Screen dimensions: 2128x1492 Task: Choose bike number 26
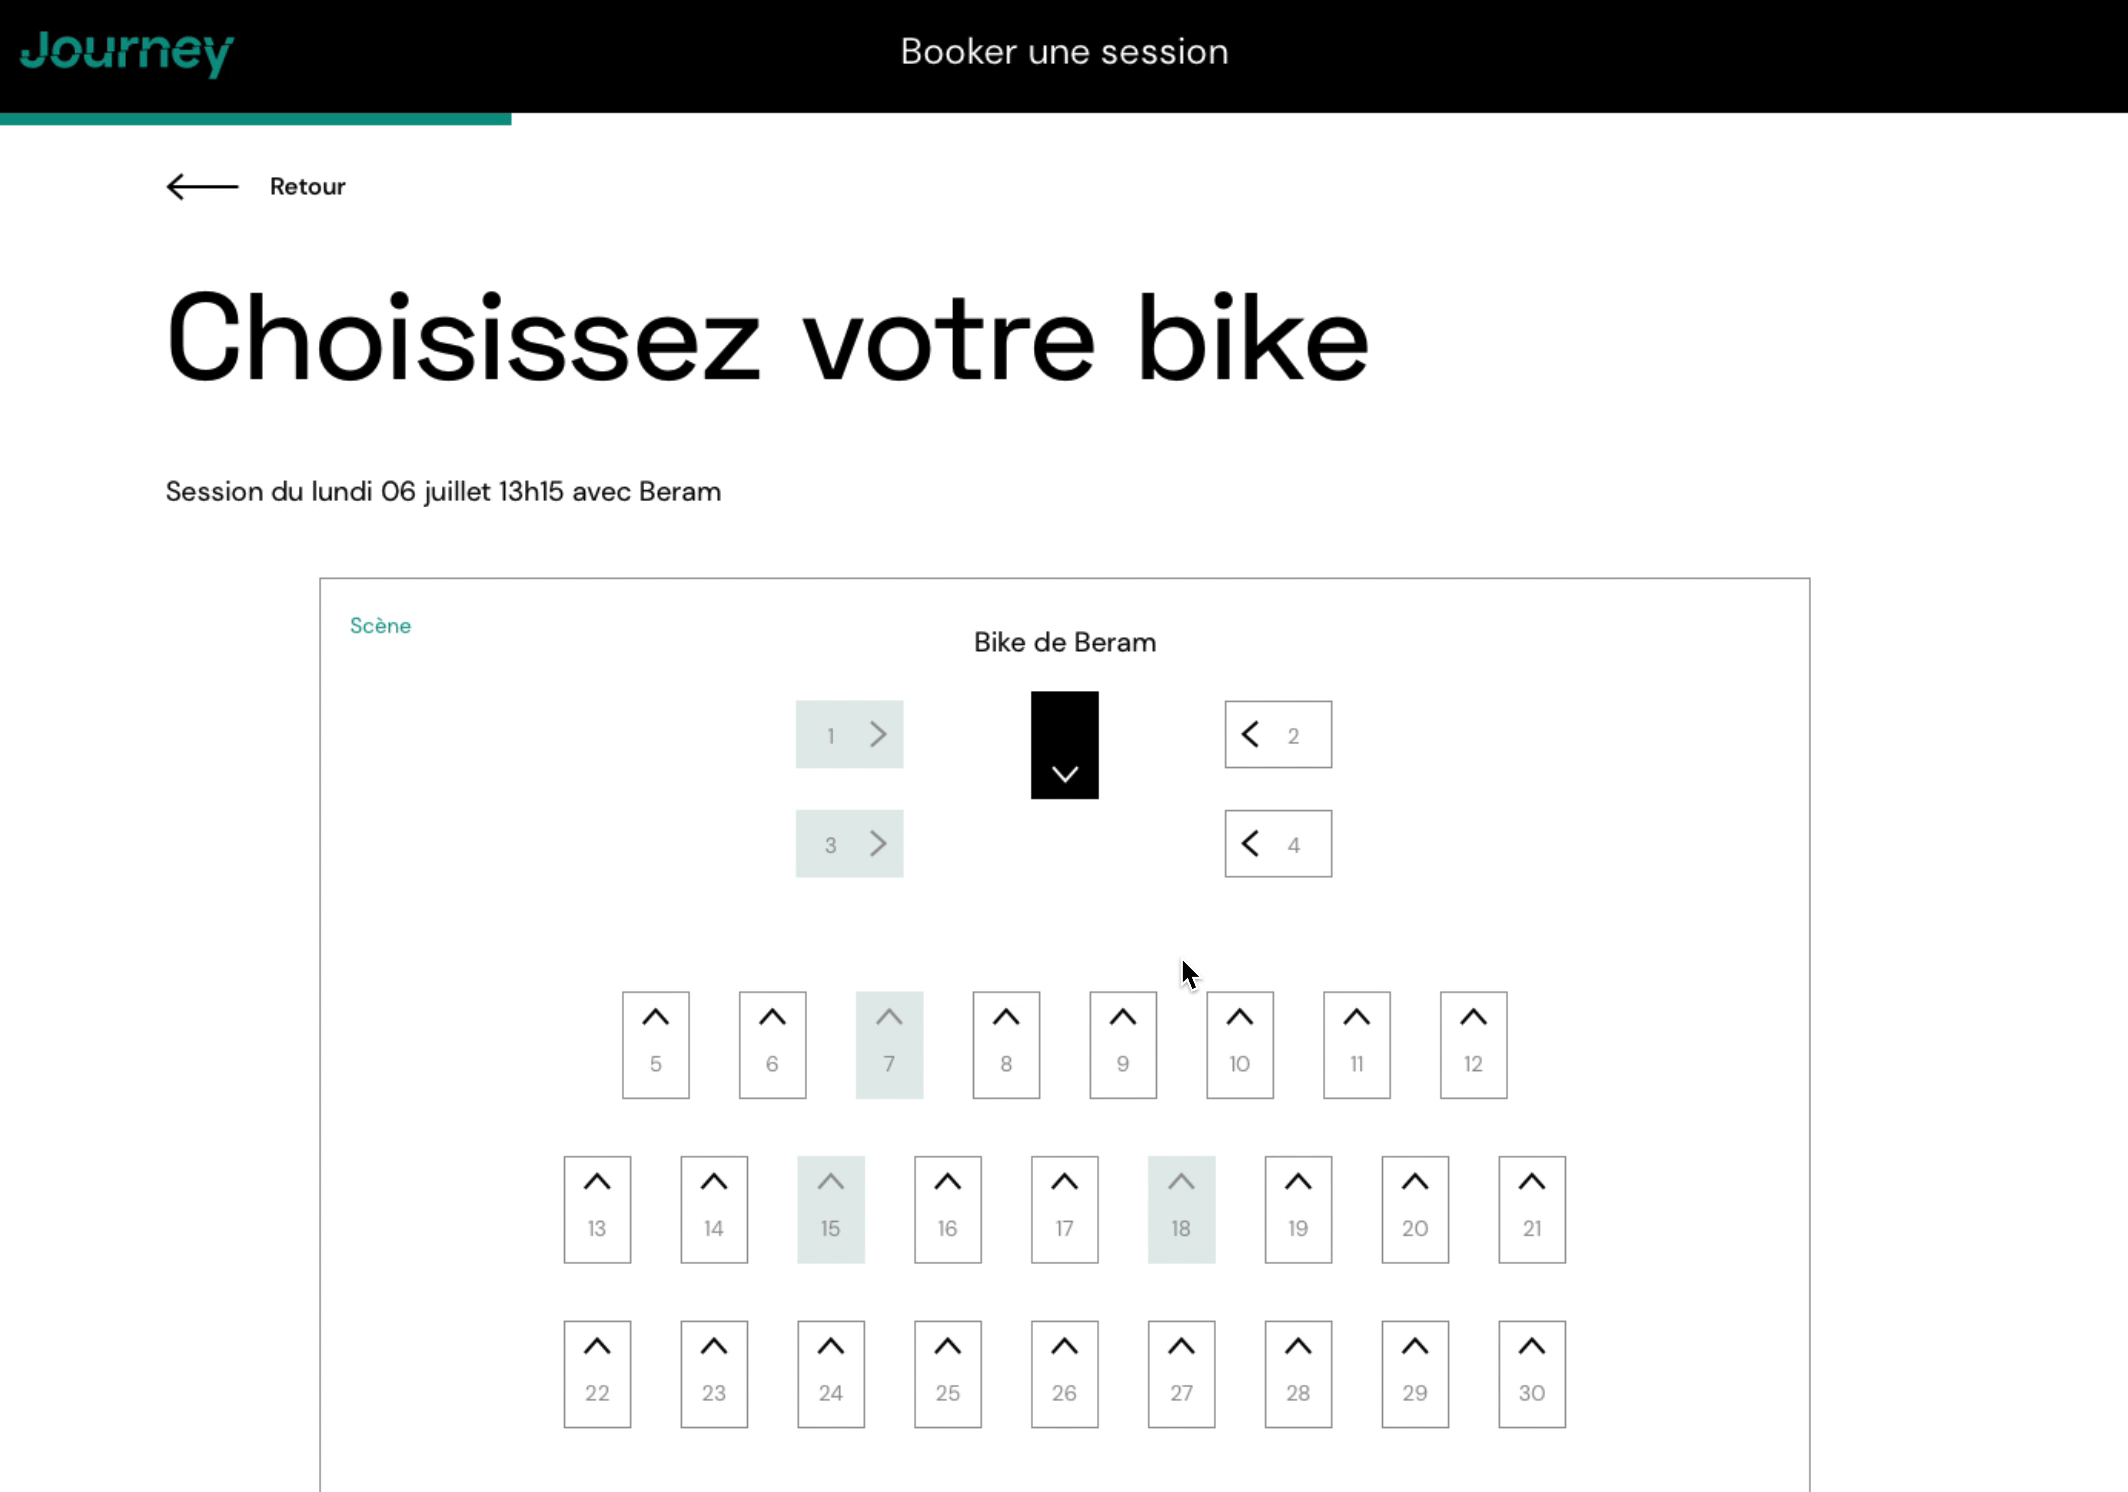1065,1374
